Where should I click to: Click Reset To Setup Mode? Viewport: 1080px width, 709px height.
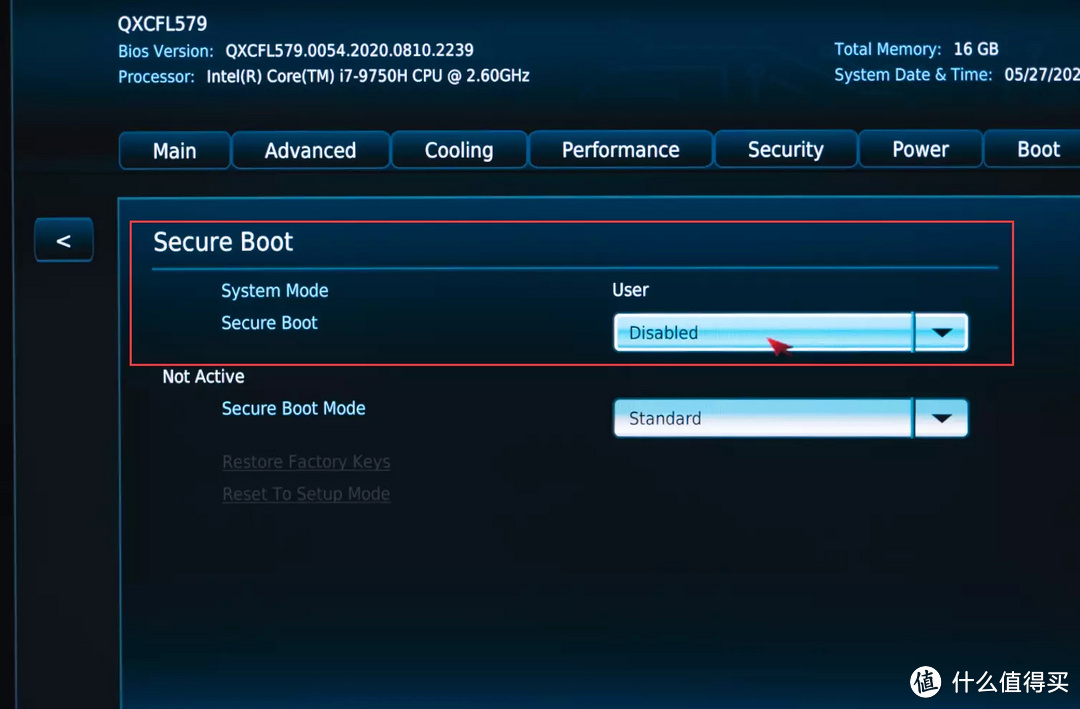click(306, 493)
